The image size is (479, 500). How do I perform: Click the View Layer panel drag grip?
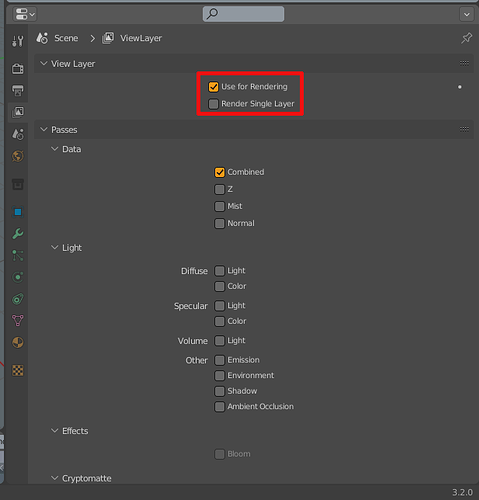coord(464,63)
